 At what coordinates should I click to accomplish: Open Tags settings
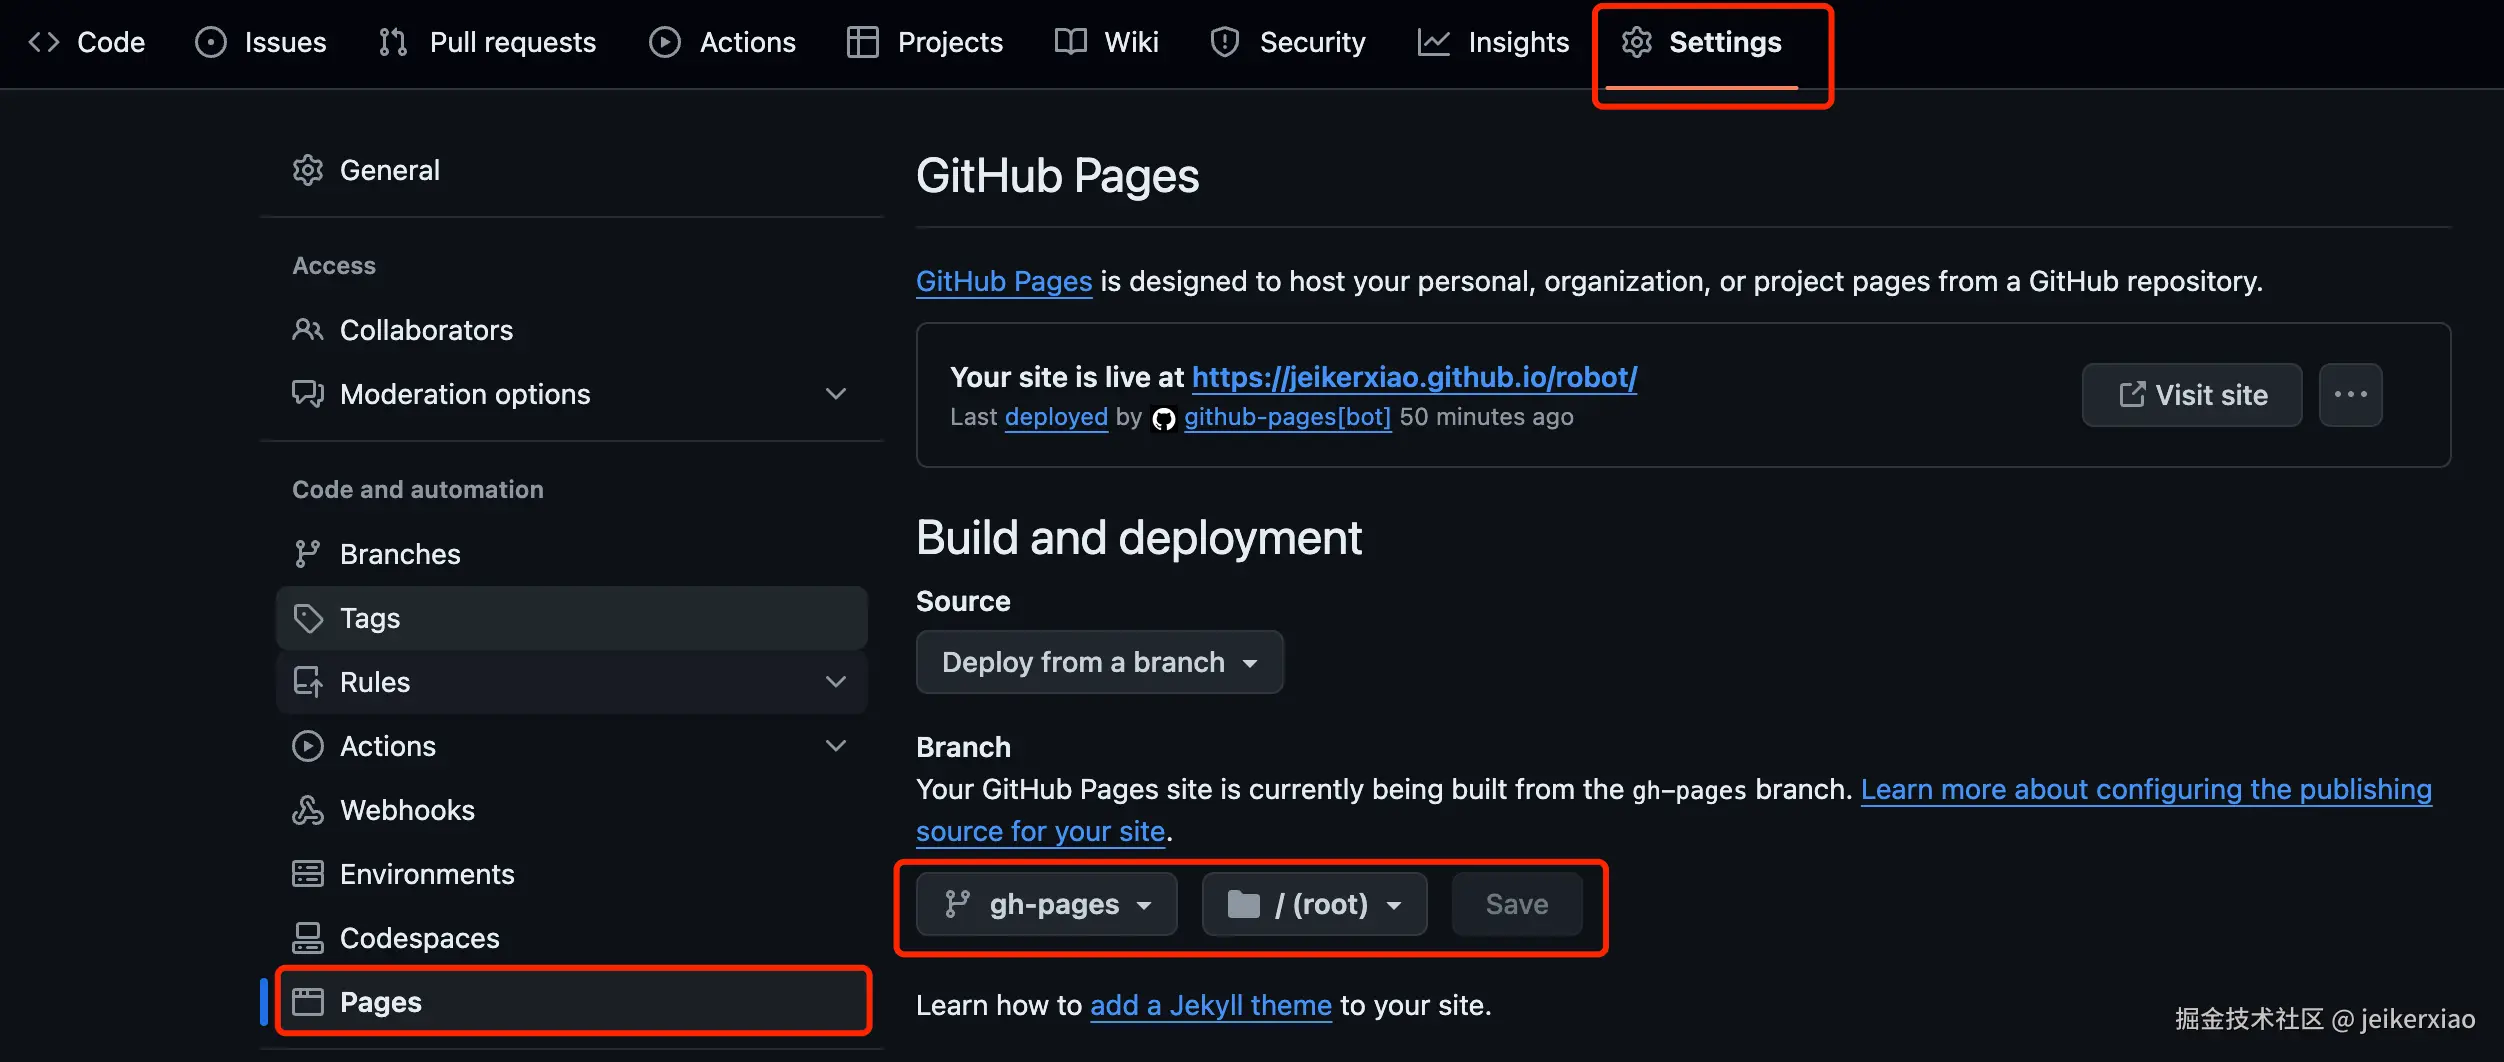point(572,618)
